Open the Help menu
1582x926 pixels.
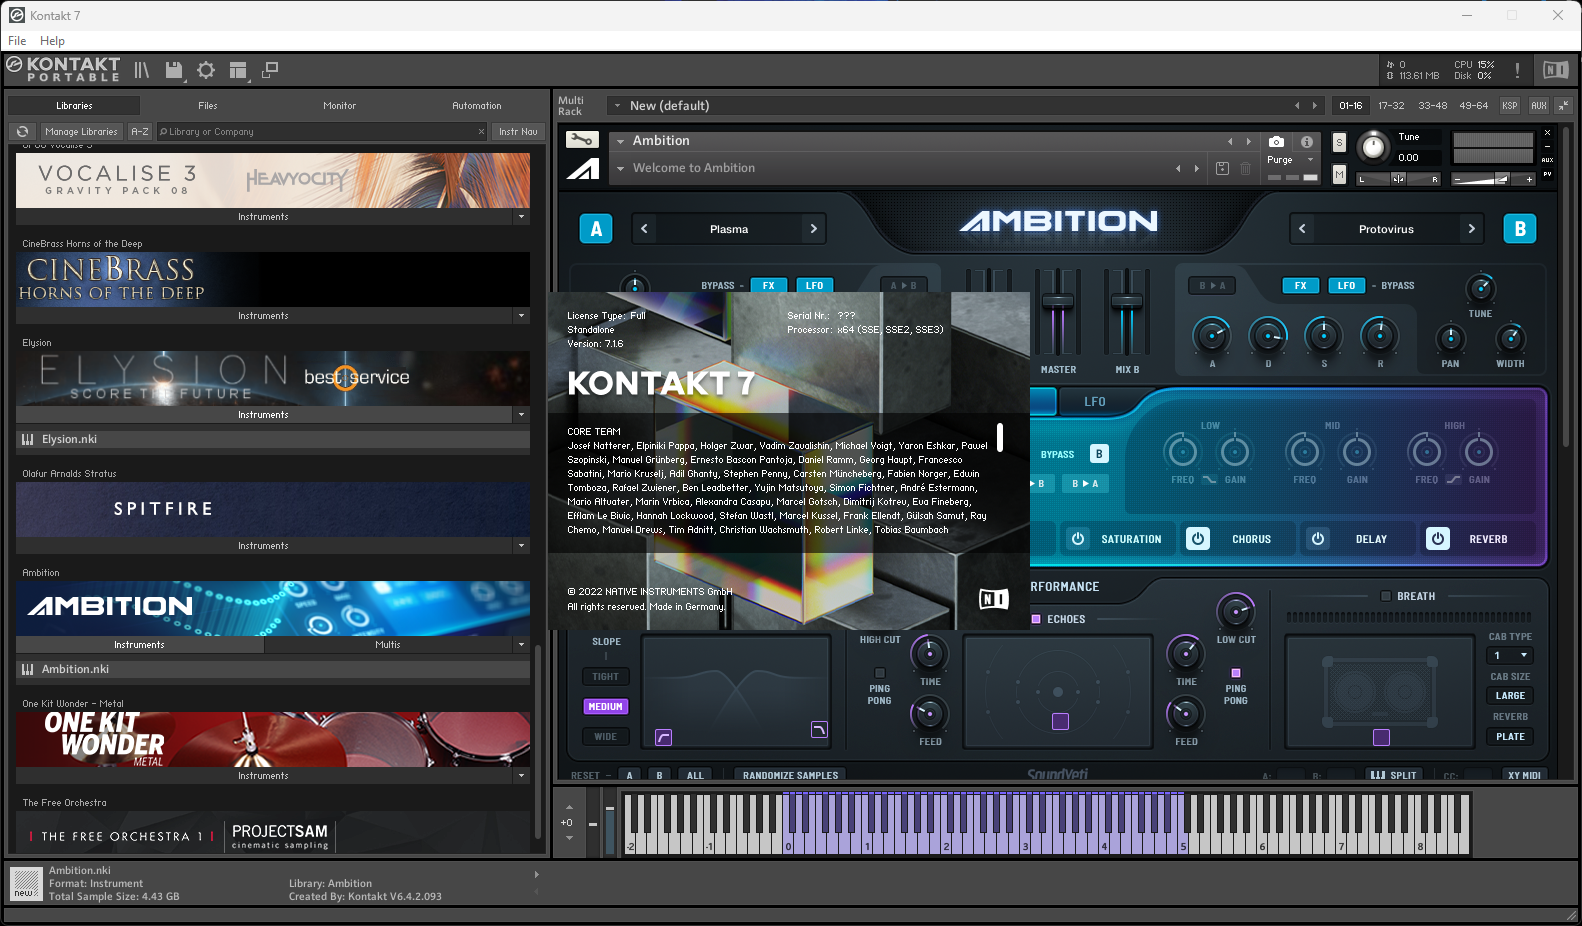coord(52,41)
